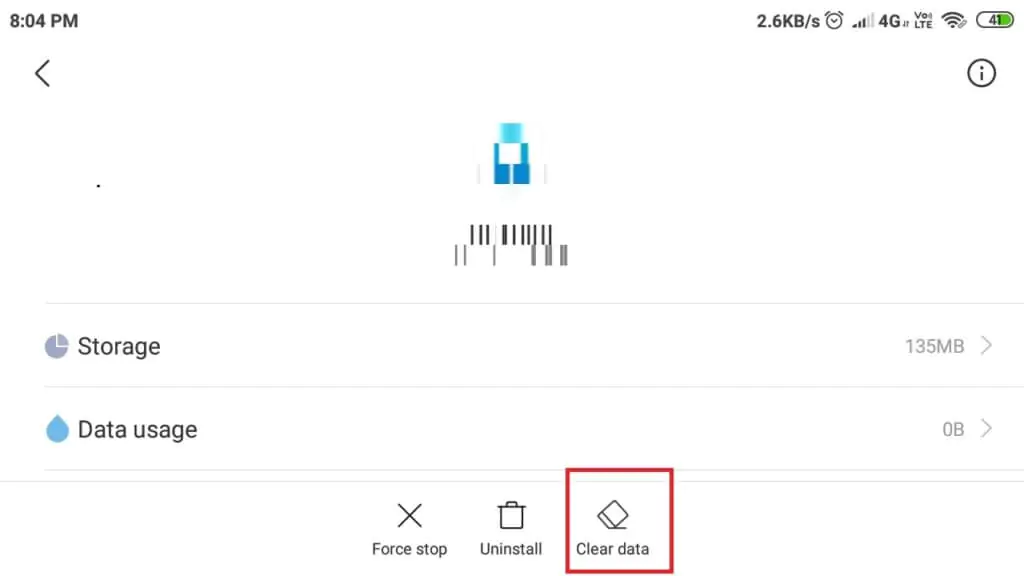1024x576 pixels.
Task: Tap the Uninstall trash can icon
Action: tap(511, 515)
